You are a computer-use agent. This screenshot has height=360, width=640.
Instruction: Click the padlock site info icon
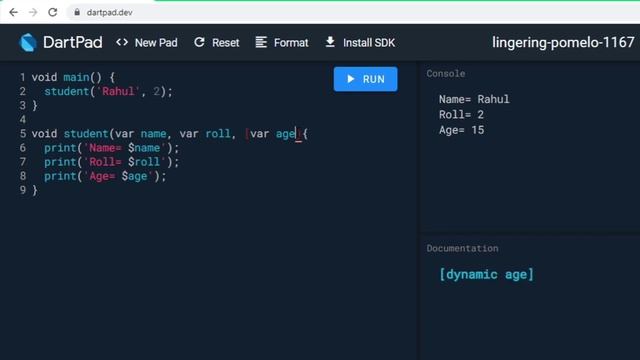(77, 12)
